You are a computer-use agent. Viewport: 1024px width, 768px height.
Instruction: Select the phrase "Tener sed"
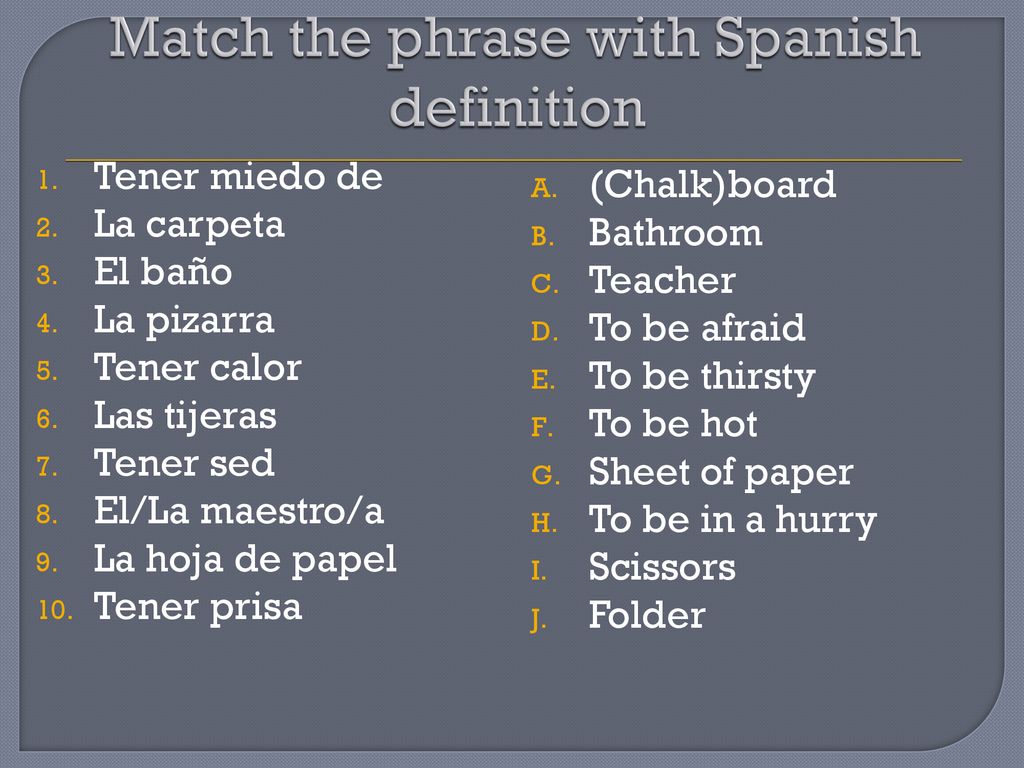click(184, 463)
